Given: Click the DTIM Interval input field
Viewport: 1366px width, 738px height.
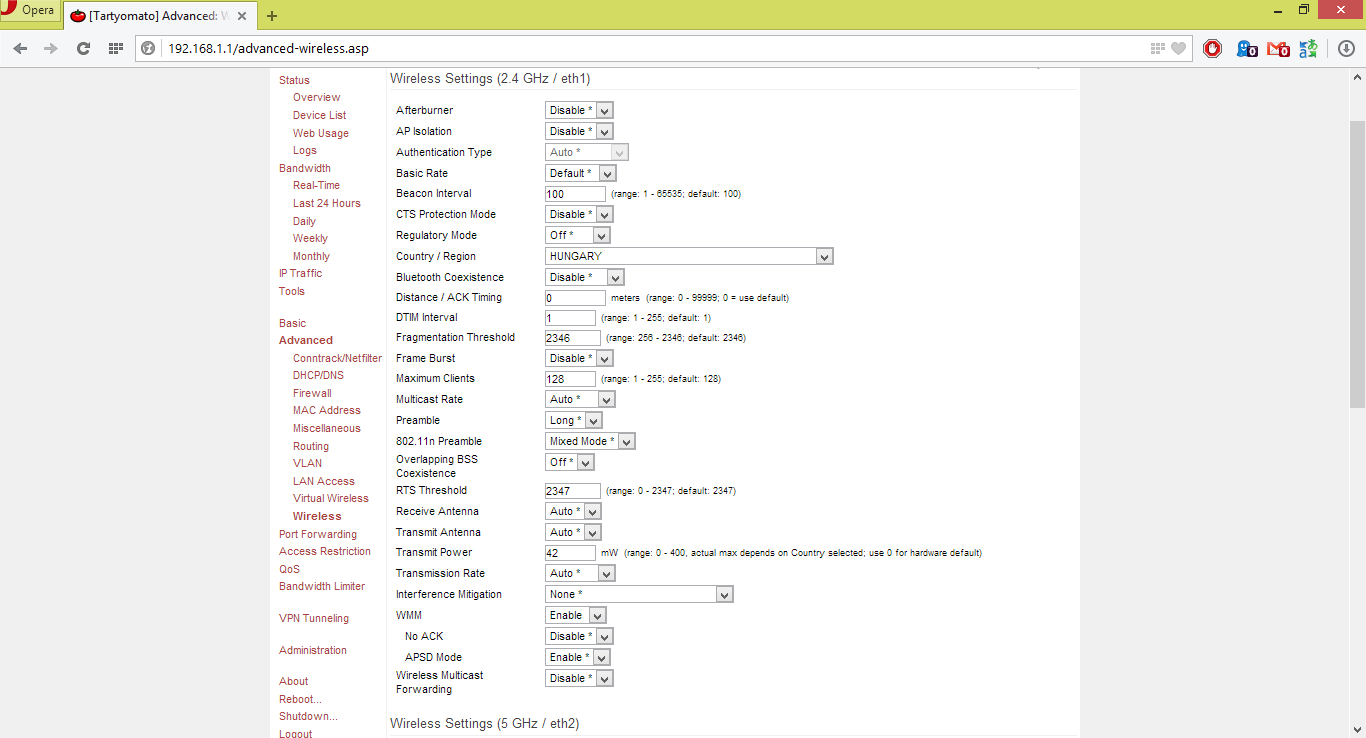Looking at the screenshot, I should [x=570, y=318].
